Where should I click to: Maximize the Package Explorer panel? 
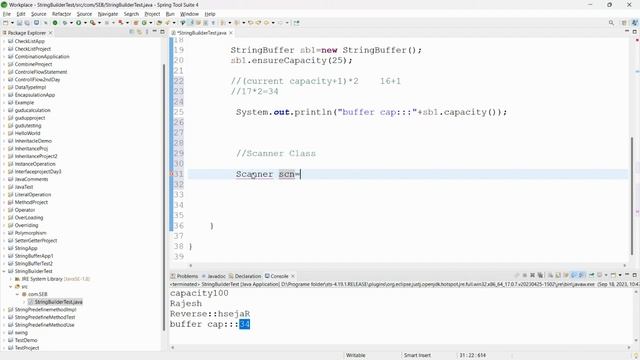(162, 31)
